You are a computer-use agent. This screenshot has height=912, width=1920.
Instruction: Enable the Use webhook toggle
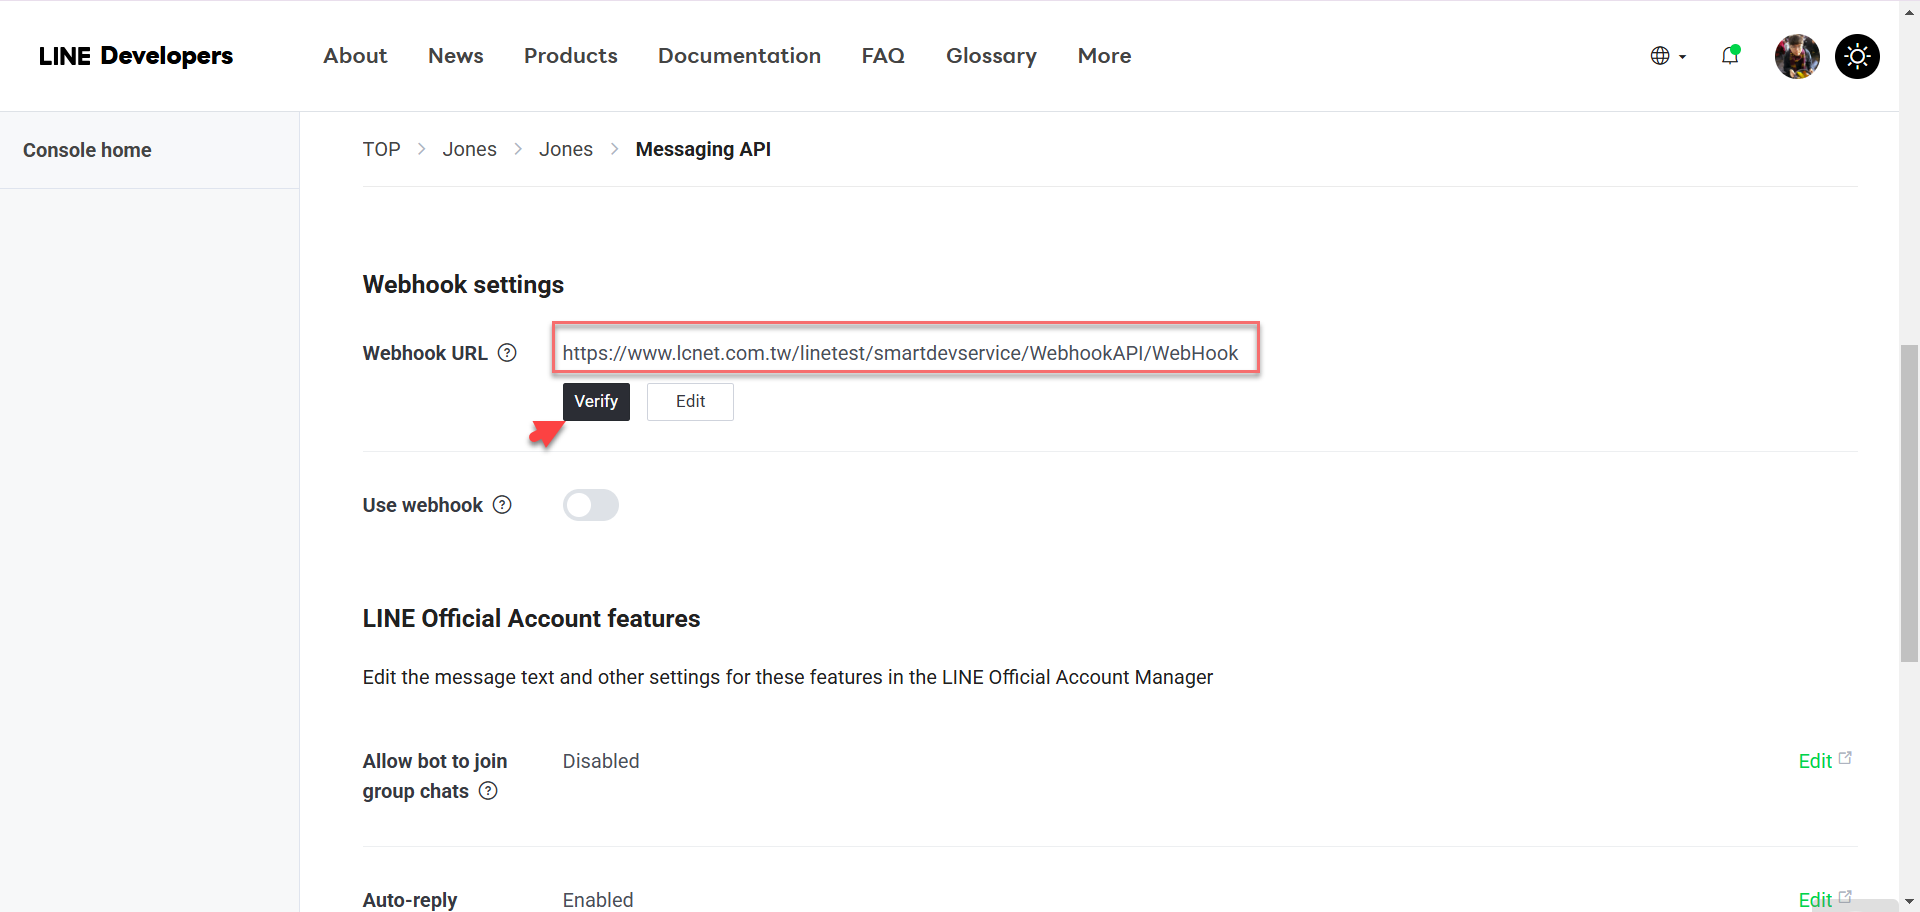(590, 505)
